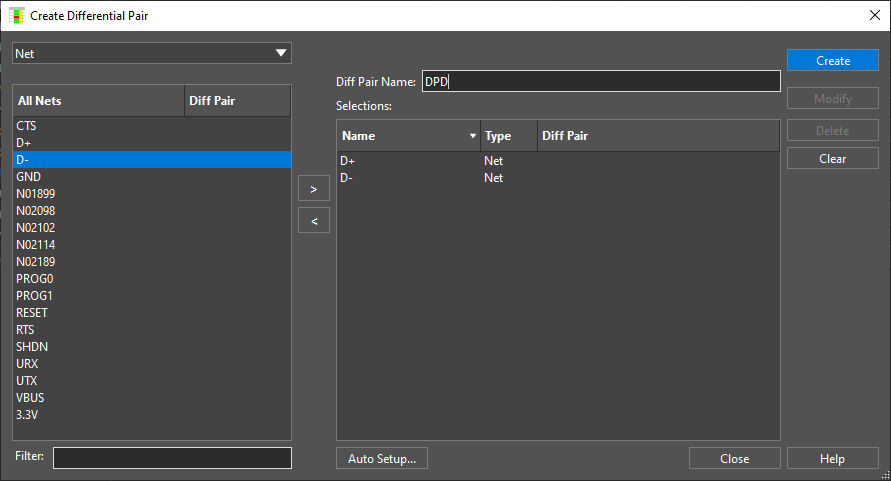Open Auto Setup dialog

coord(382,459)
